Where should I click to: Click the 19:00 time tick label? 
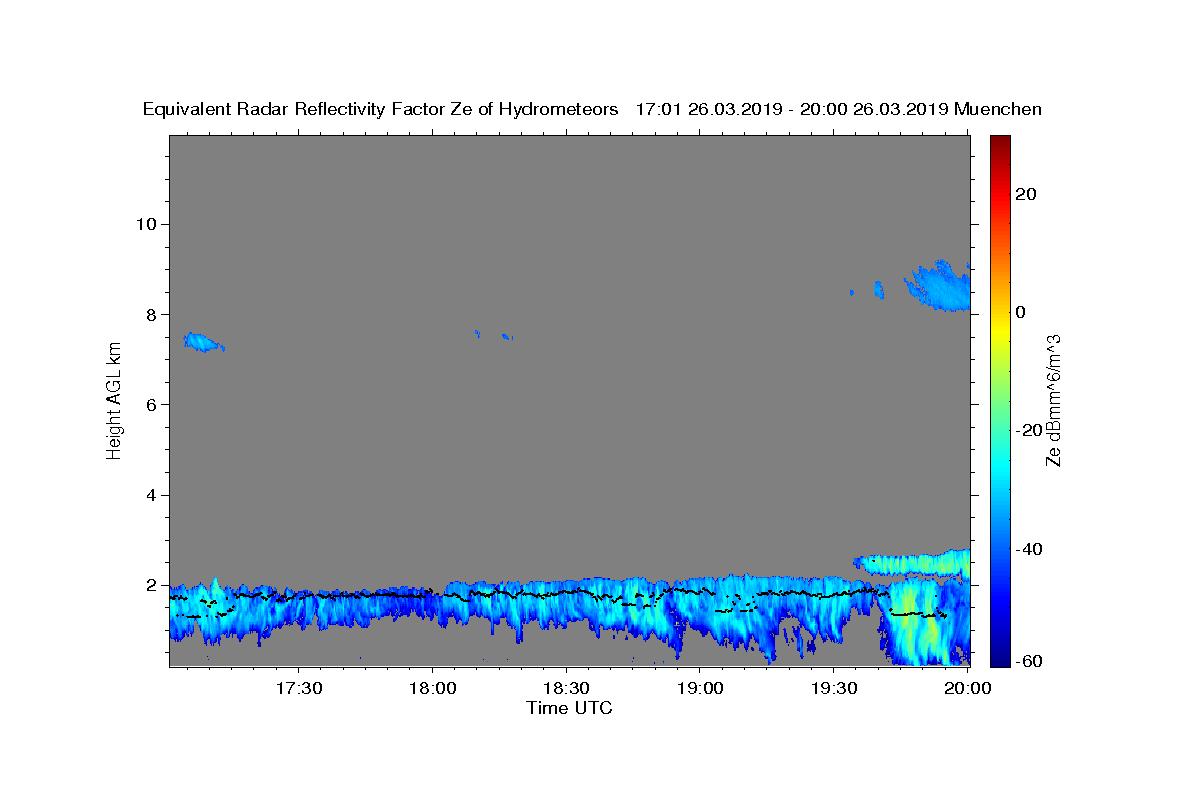click(x=699, y=689)
